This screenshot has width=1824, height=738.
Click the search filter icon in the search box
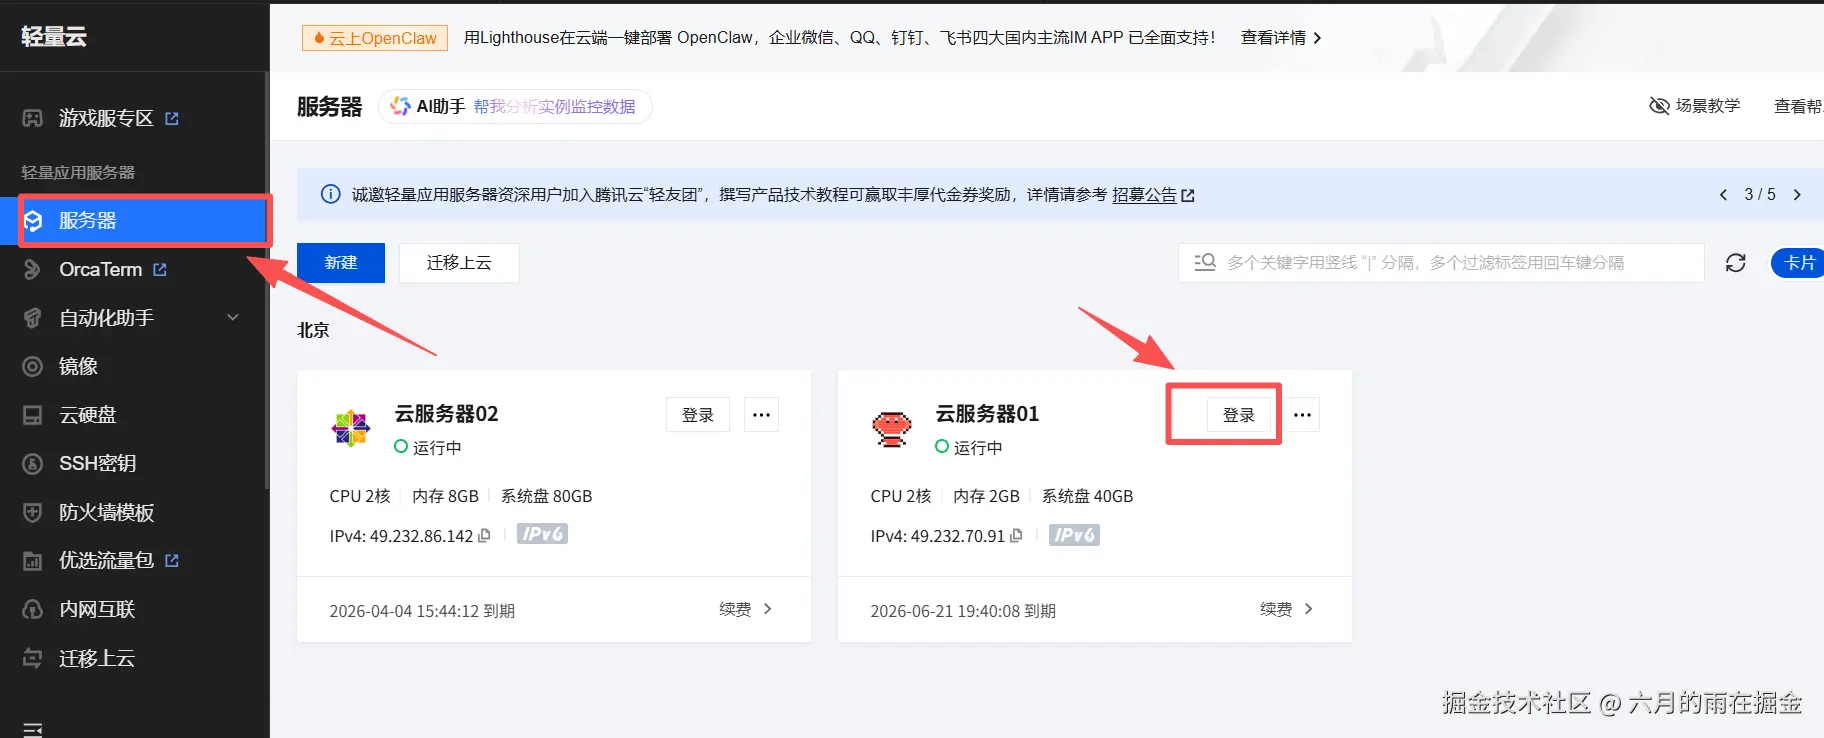(1205, 262)
